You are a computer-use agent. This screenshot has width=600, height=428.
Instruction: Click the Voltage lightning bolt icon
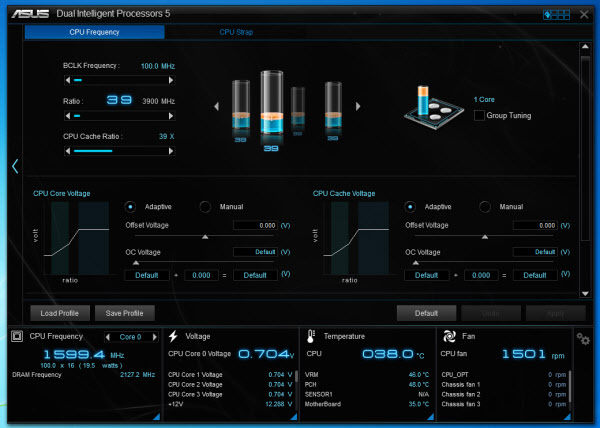(173, 336)
